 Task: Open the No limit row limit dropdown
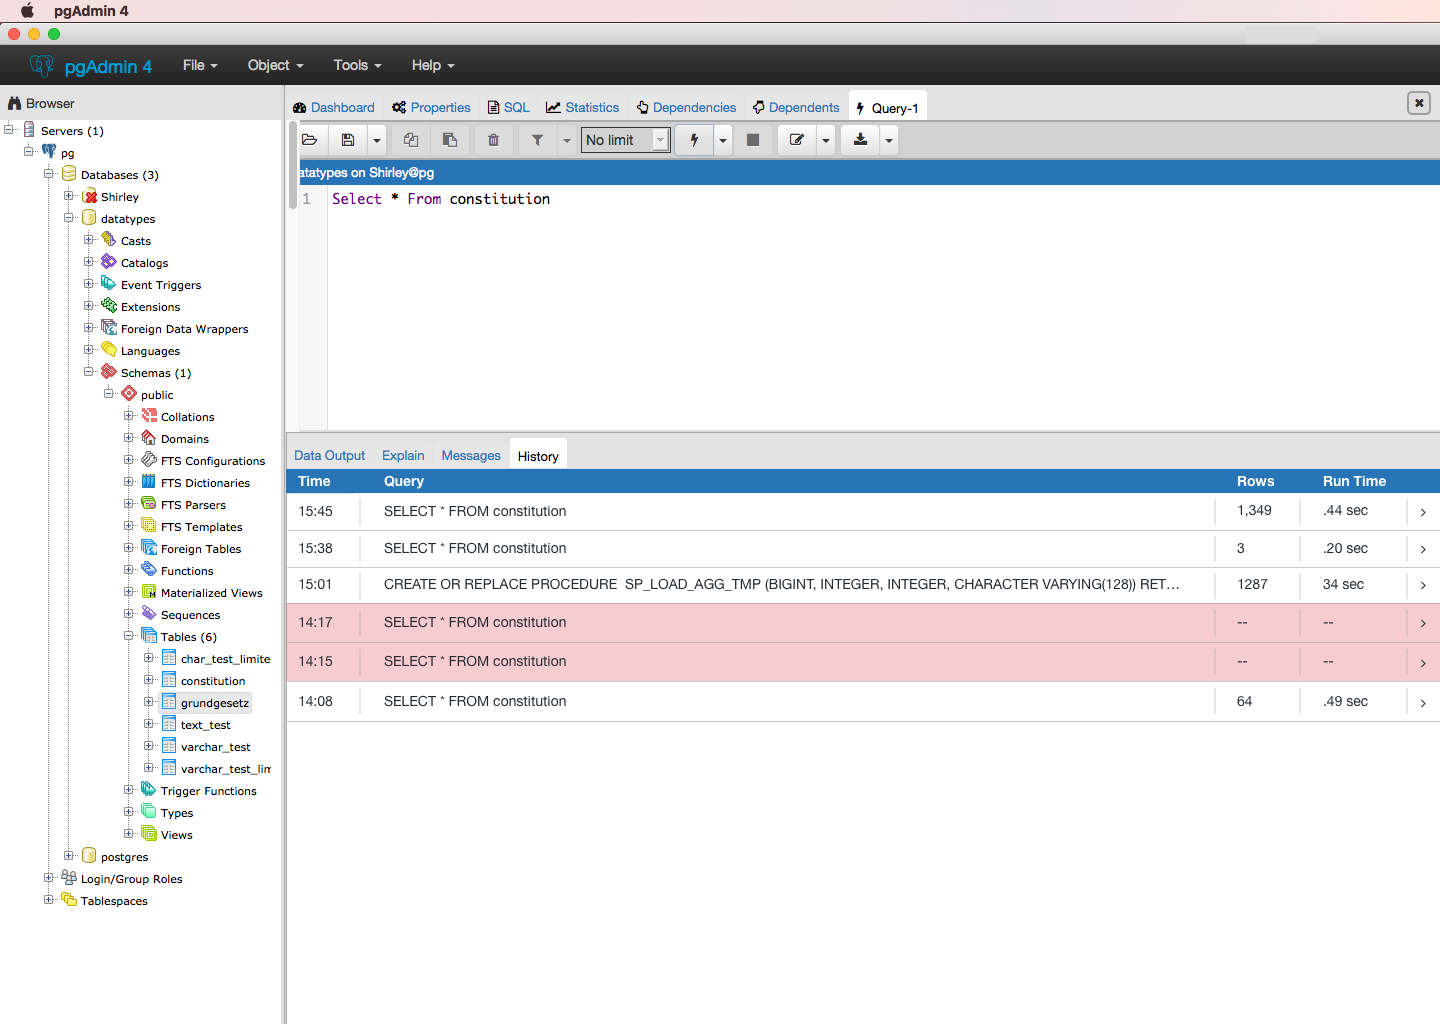(x=625, y=140)
